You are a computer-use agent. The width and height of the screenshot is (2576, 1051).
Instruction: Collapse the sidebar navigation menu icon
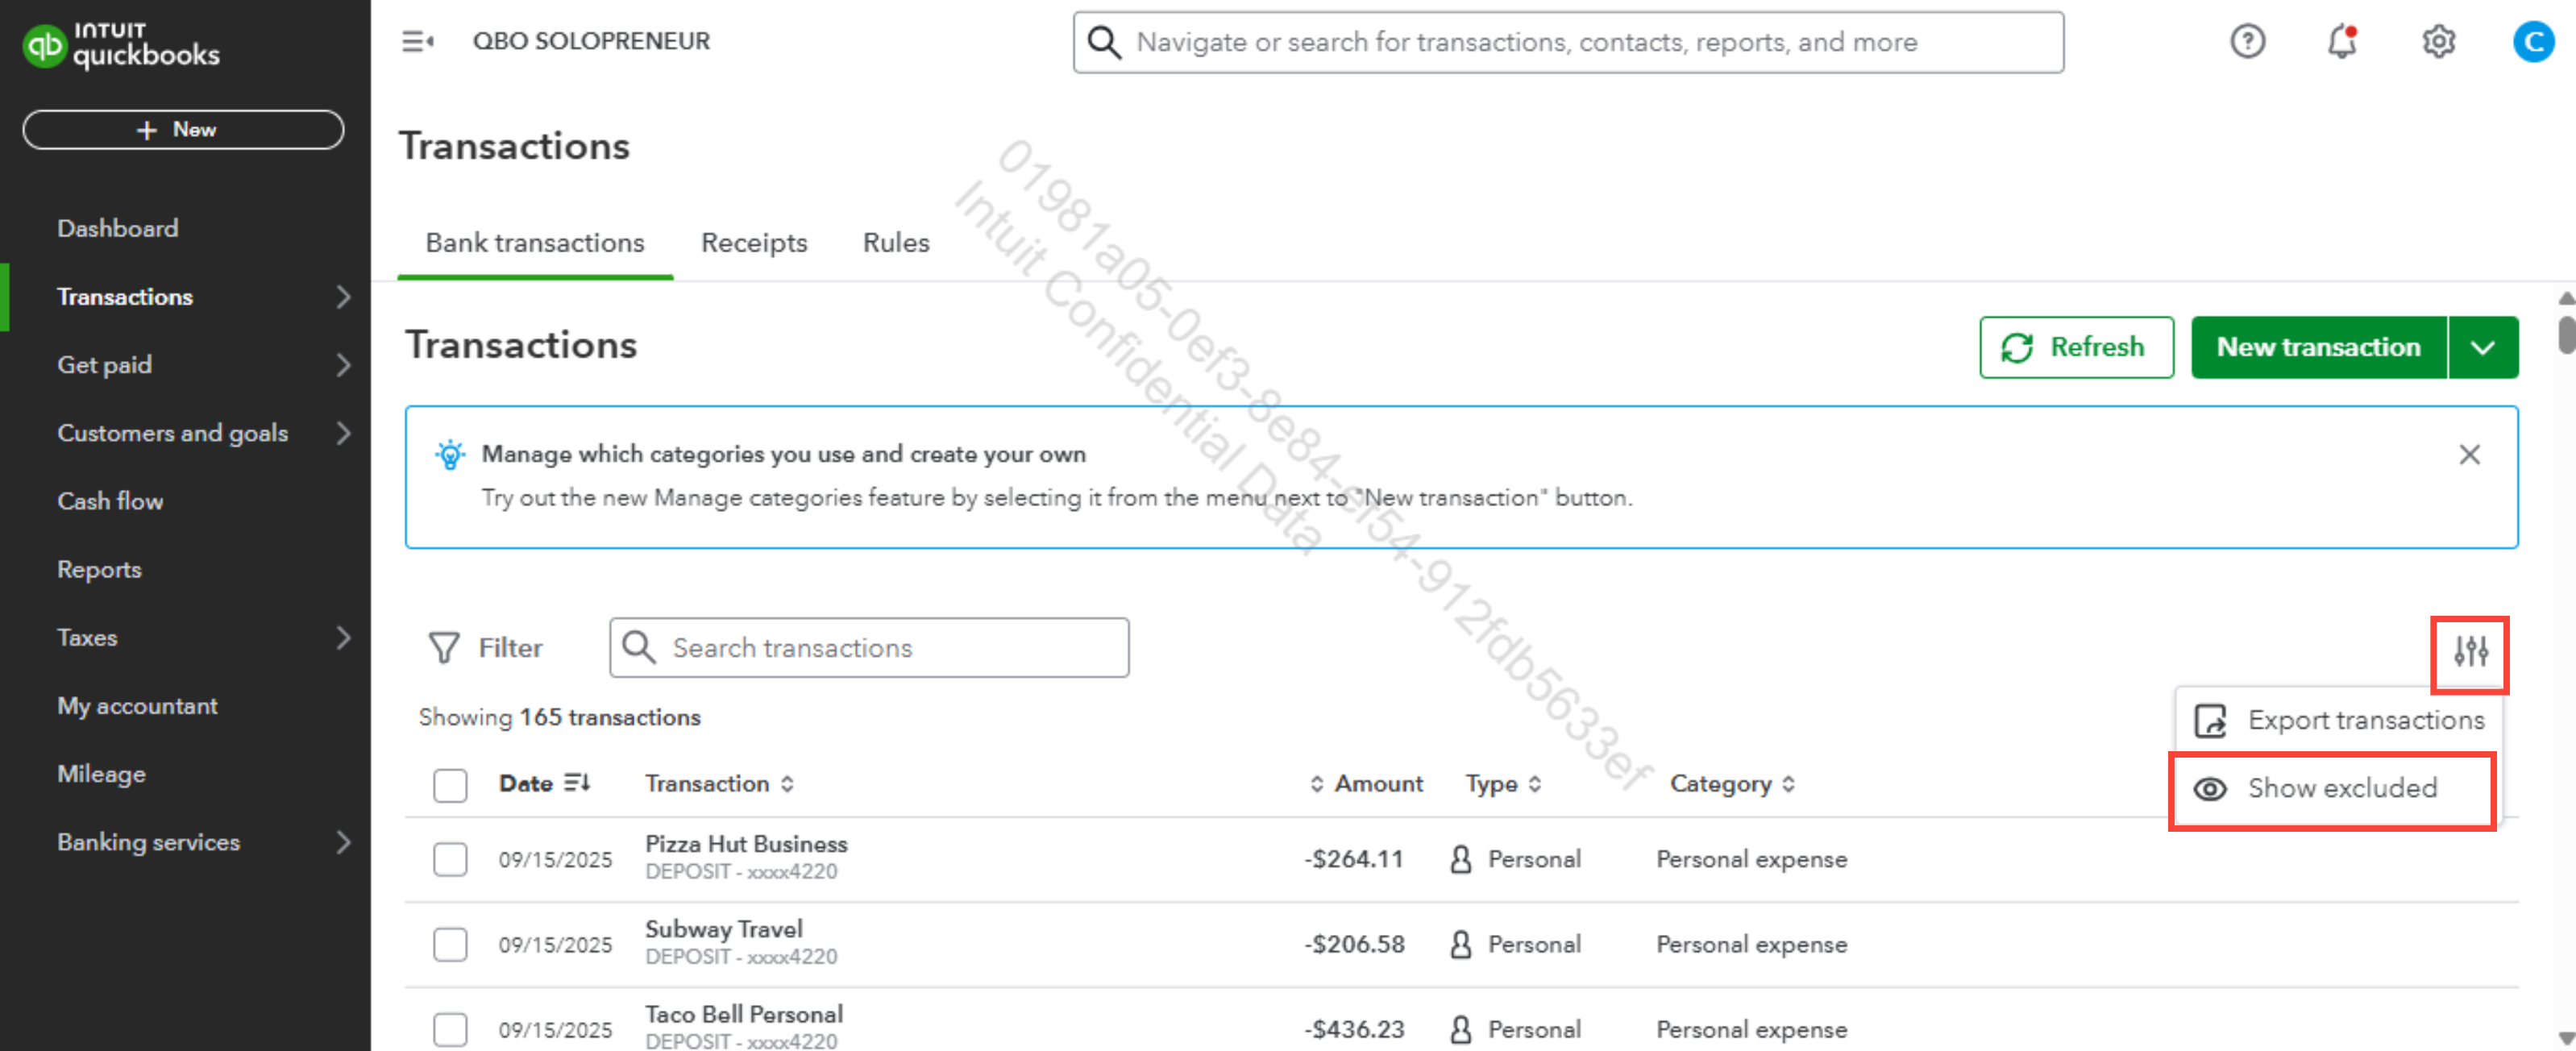417,41
